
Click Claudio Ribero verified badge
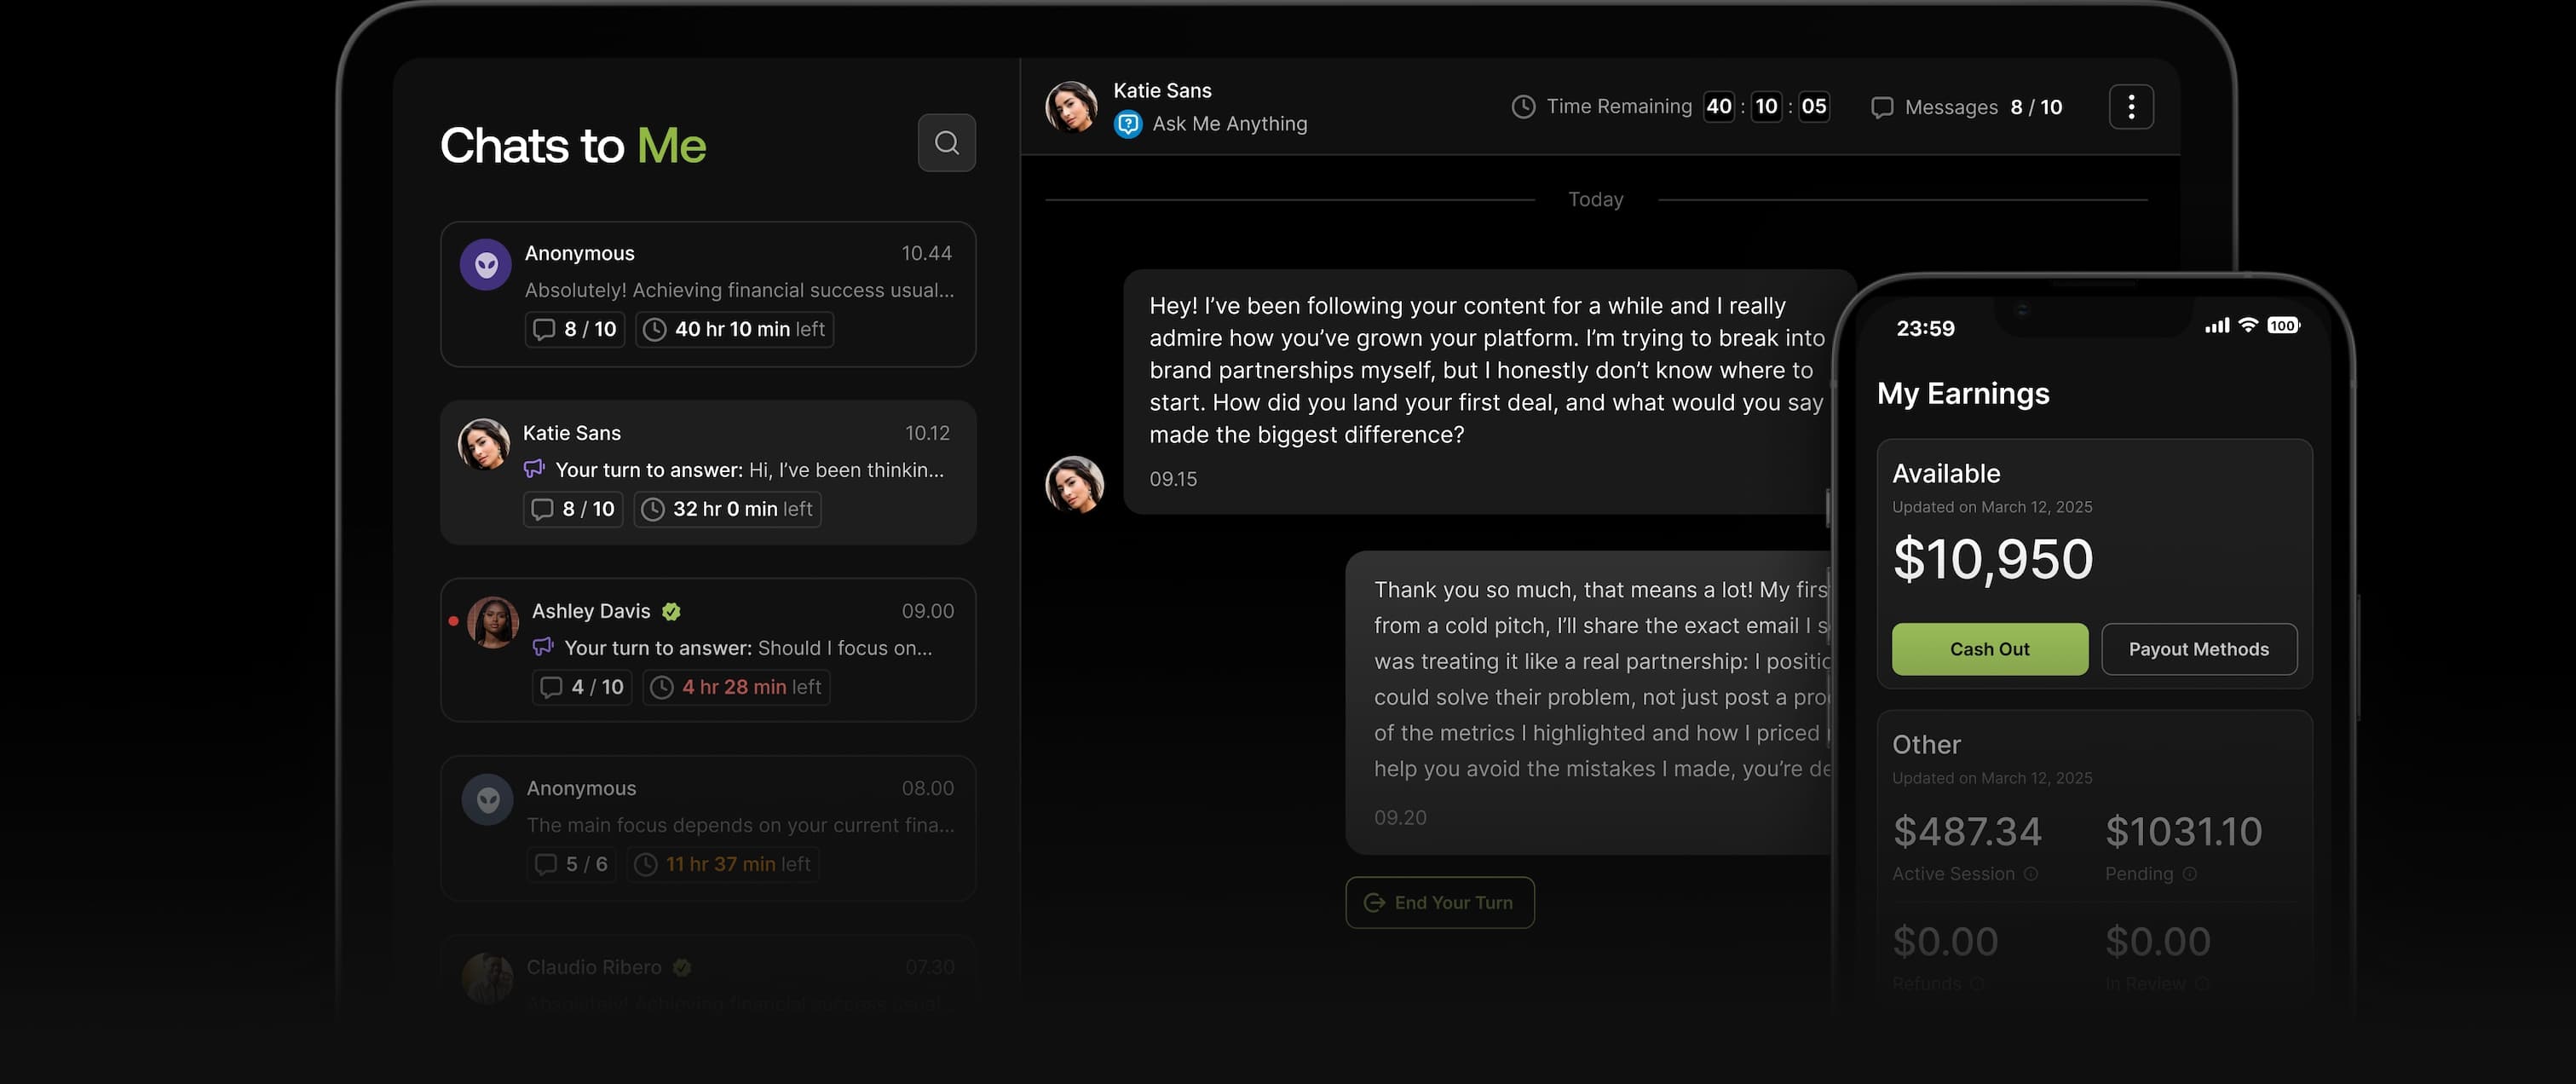click(x=681, y=967)
